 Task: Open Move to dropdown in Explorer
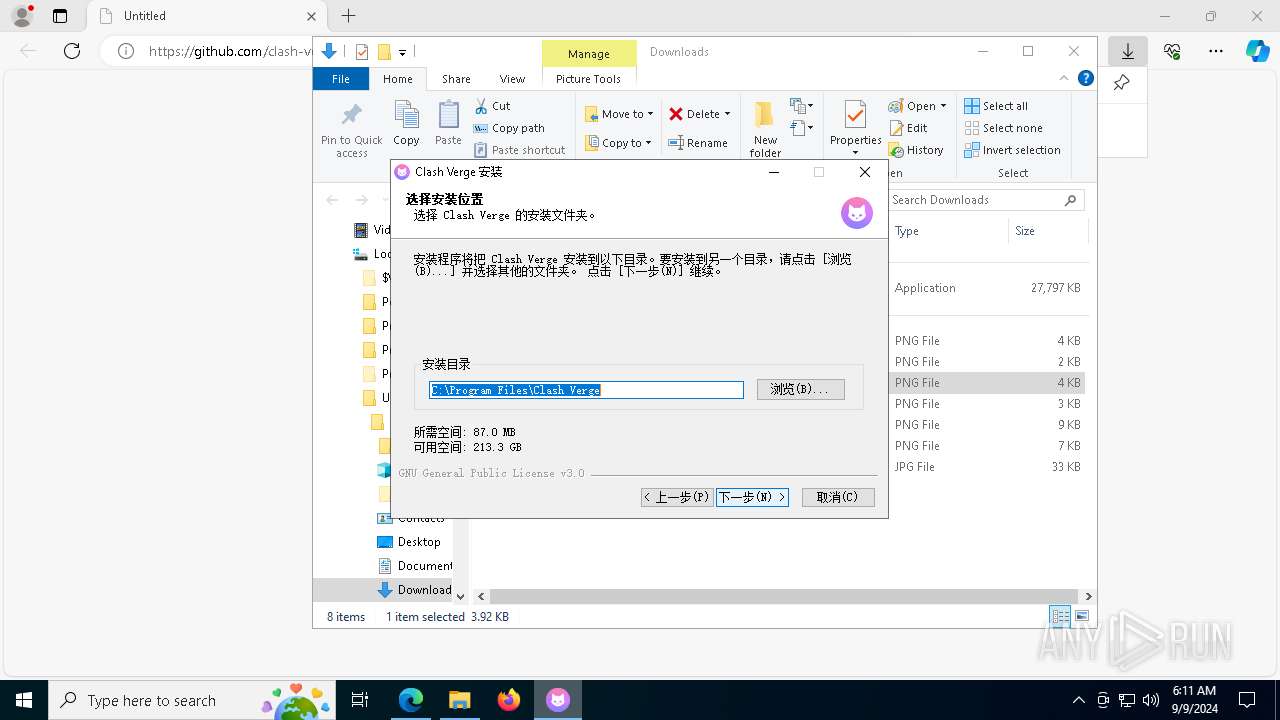click(x=619, y=114)
